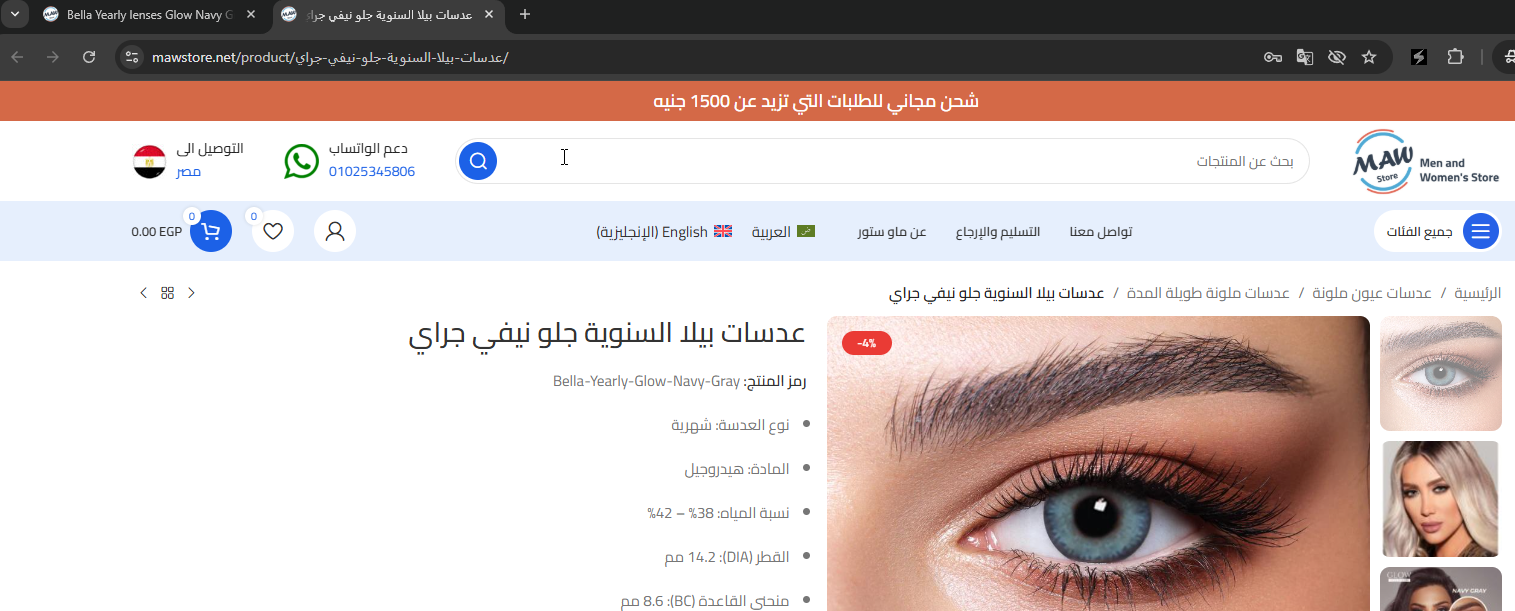Click the منحنى القاعدة (BC): 8.6 line
Viewport: 1515px width, 611px height.
pos(705,601)
